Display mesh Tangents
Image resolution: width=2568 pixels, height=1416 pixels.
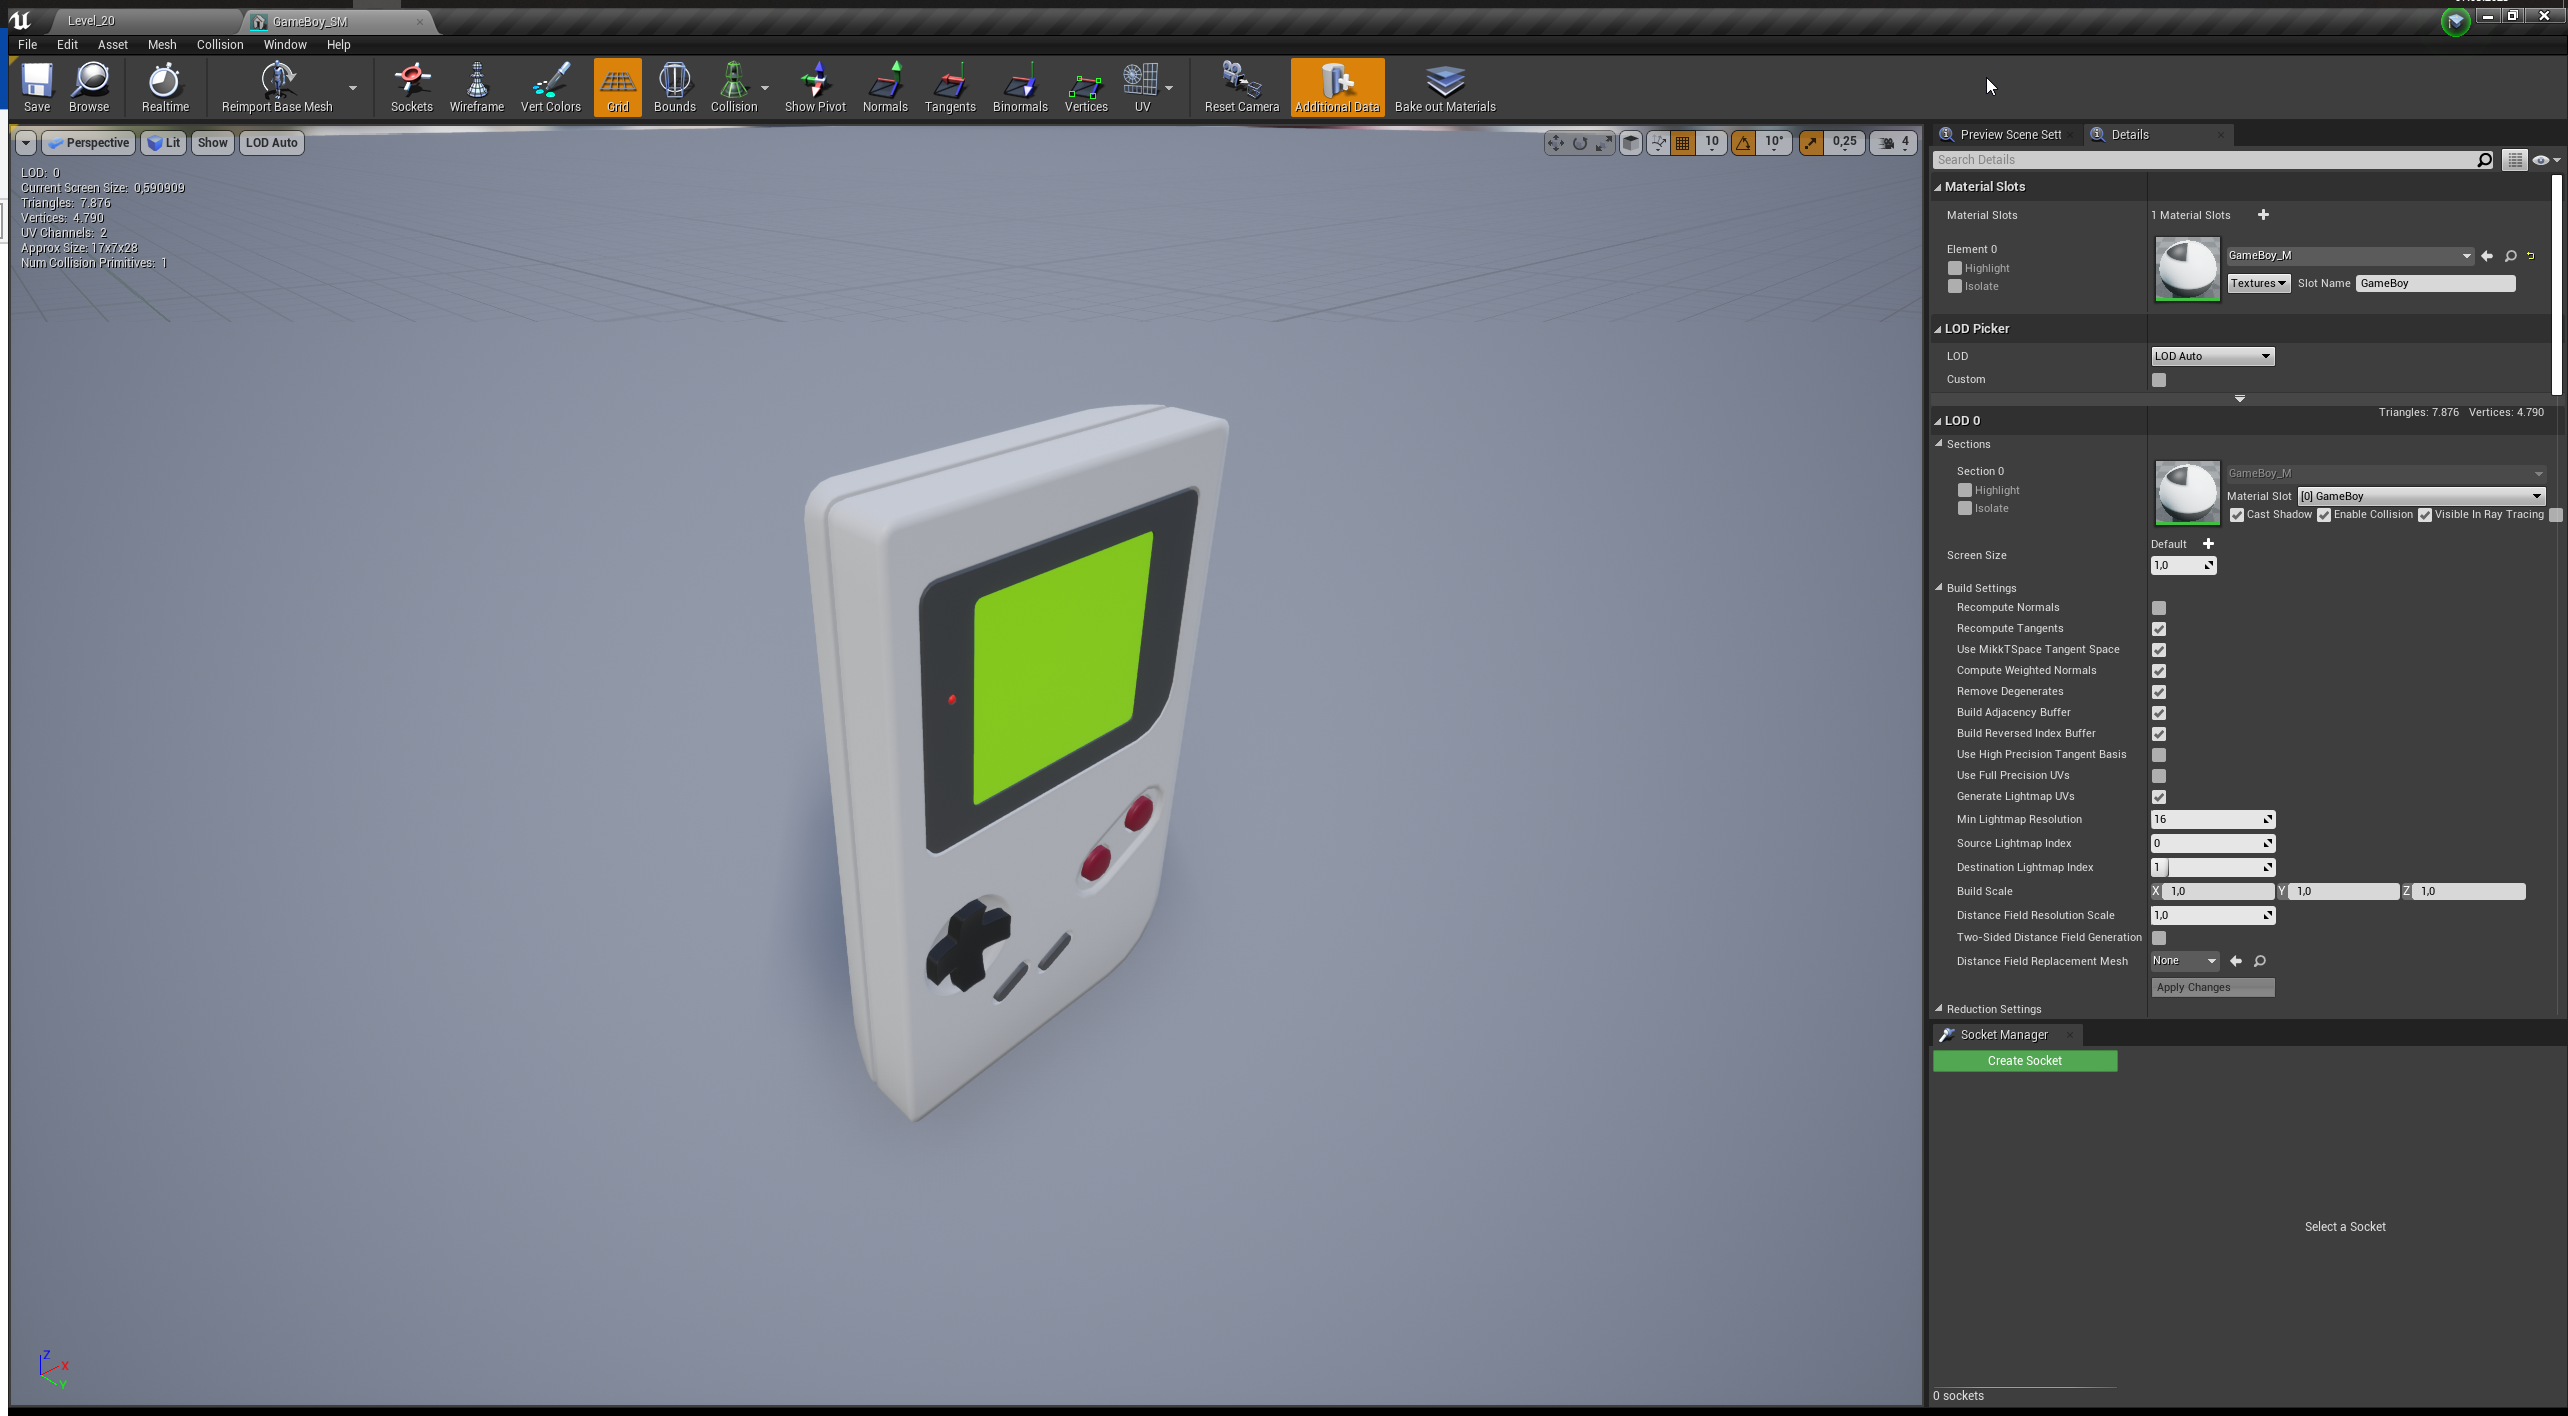click(950, 87)
